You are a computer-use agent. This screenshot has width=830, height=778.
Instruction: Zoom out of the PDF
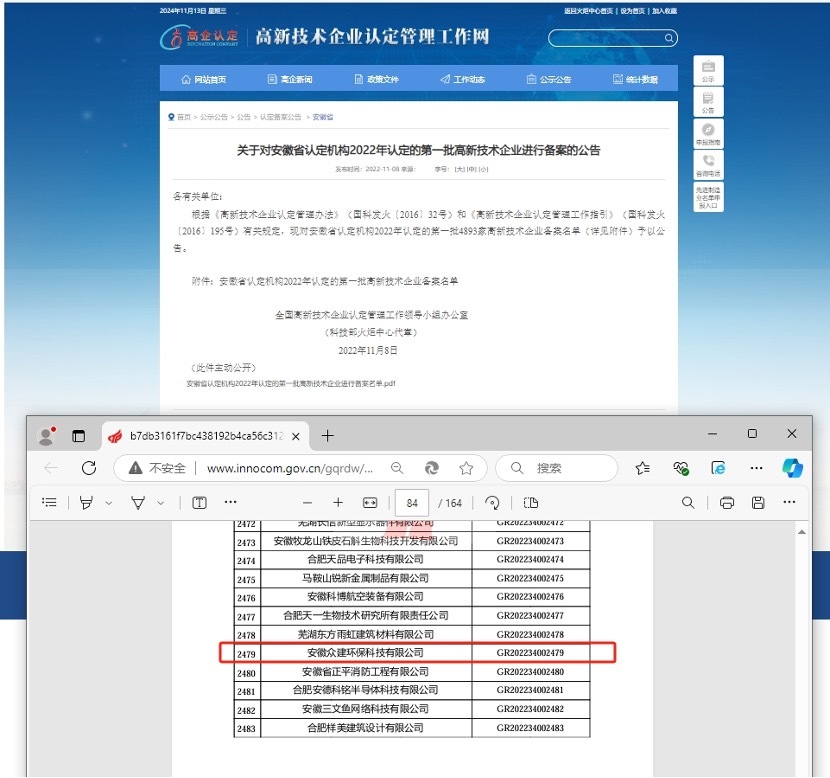click(x=308, y=503)
